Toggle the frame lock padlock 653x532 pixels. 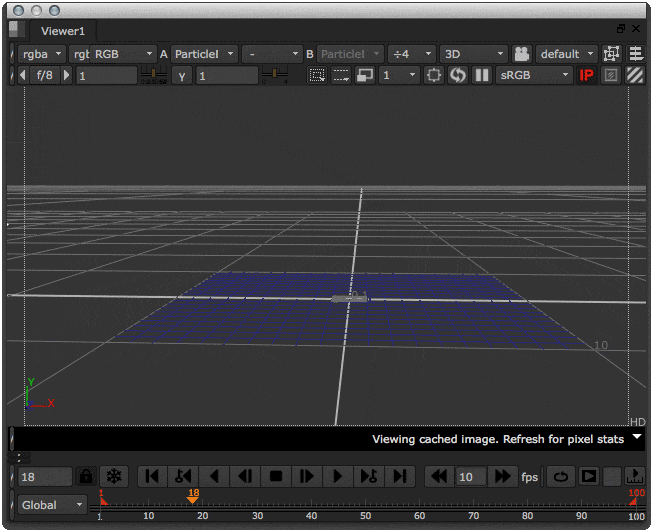[87, 477]
